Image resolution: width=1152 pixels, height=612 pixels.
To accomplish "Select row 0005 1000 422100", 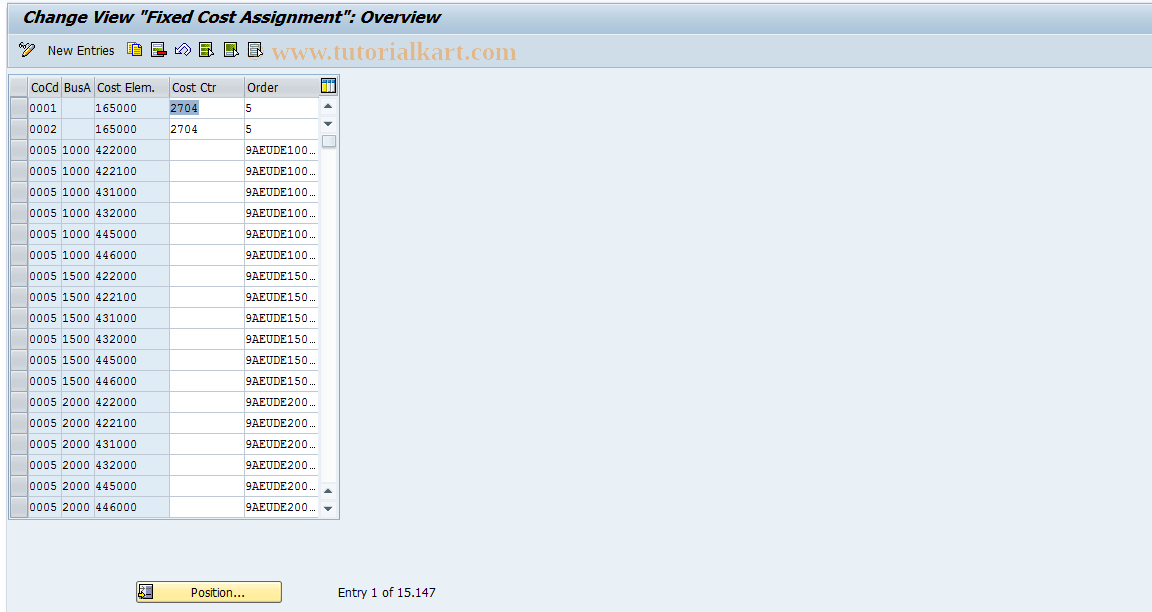I will coord(19,171).
